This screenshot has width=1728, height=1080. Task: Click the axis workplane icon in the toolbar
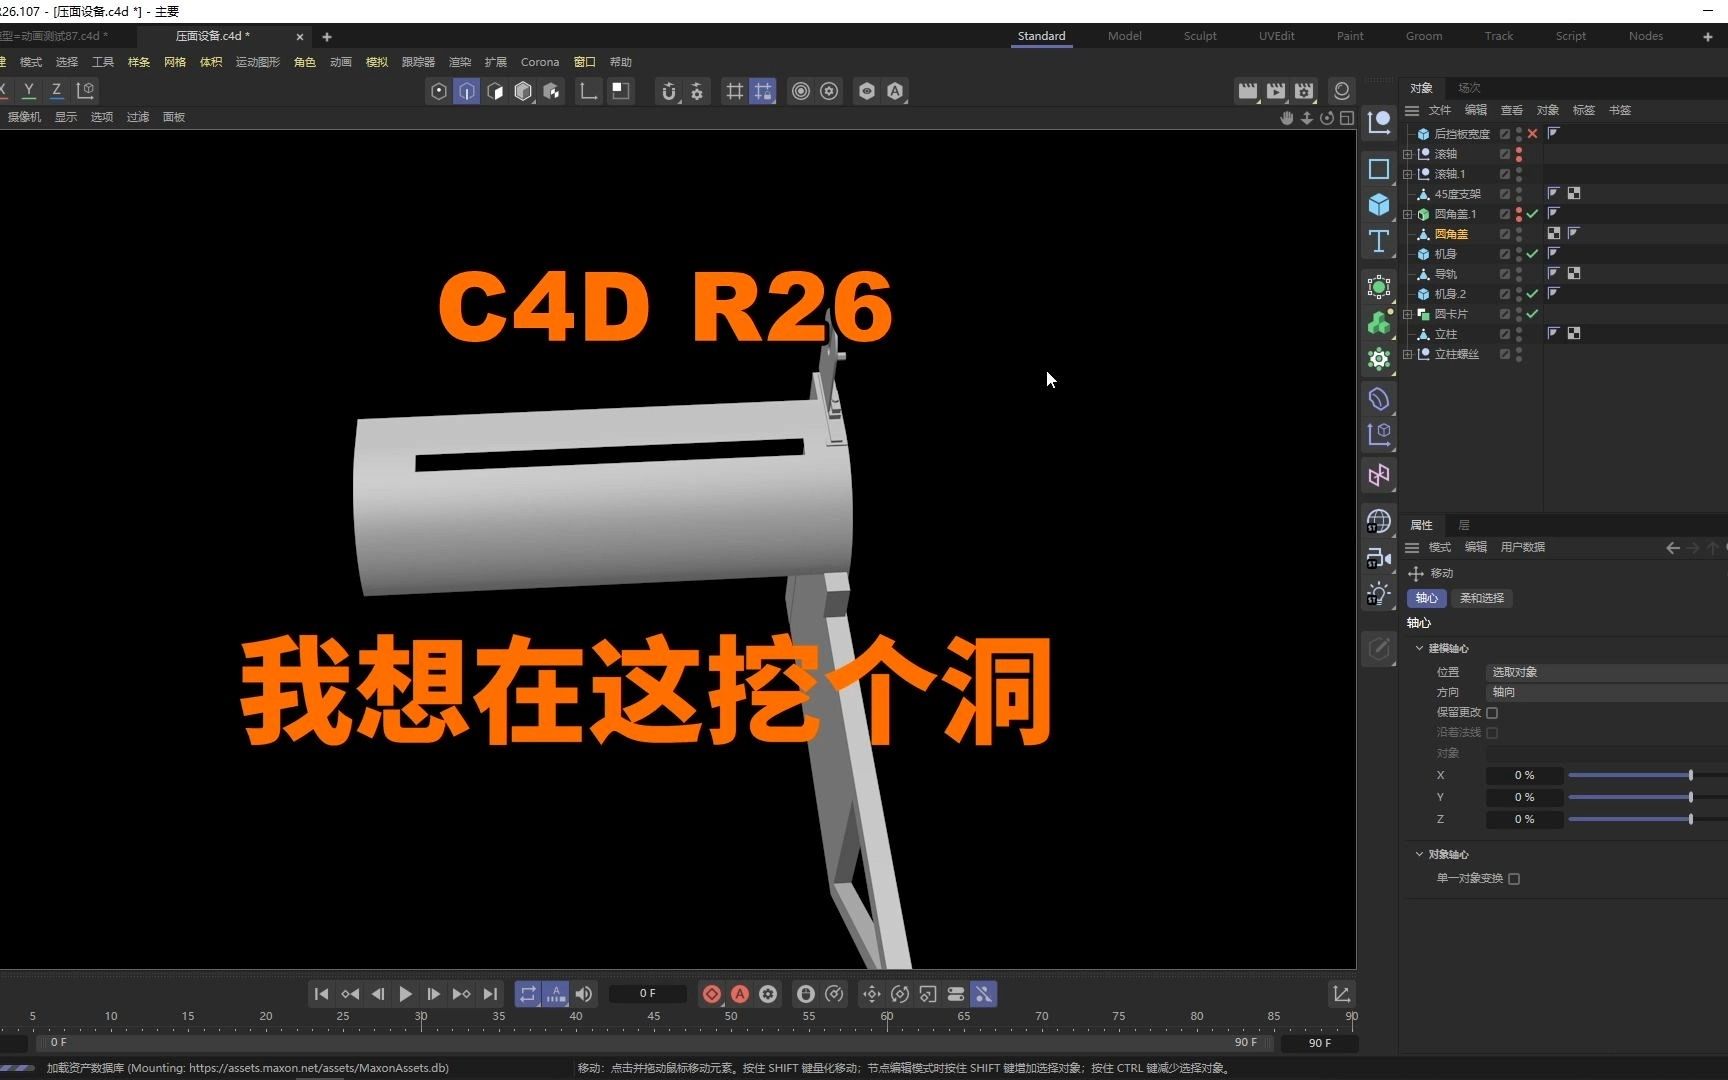[588, 91]
